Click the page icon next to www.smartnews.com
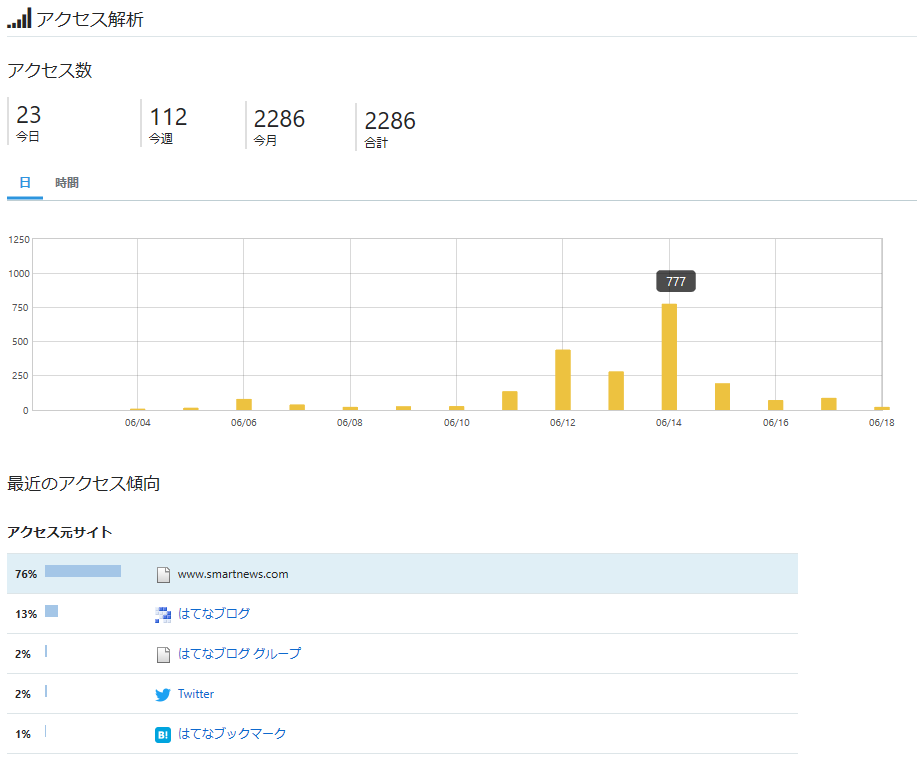Screen dimensions: 917x773 pos(163,575)
